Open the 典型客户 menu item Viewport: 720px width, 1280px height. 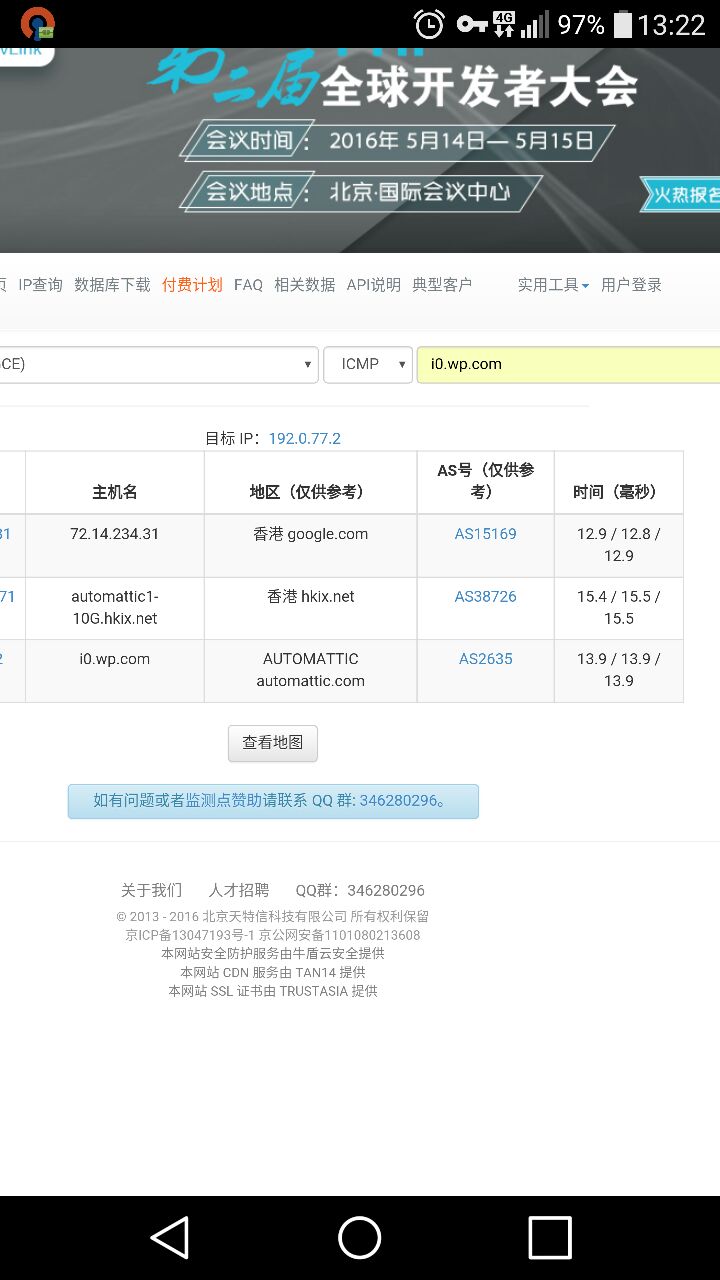click(x=442, y=285)
